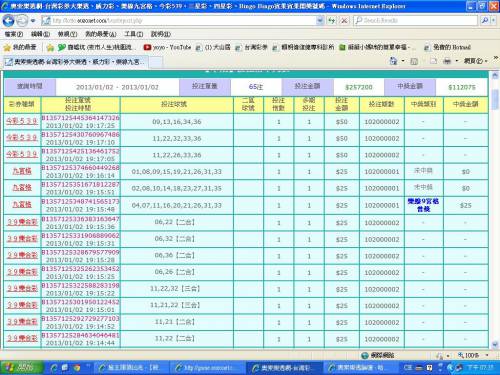
Task: Open the 我的最愛 favorites center star button
Action: [x=20, y=47]
